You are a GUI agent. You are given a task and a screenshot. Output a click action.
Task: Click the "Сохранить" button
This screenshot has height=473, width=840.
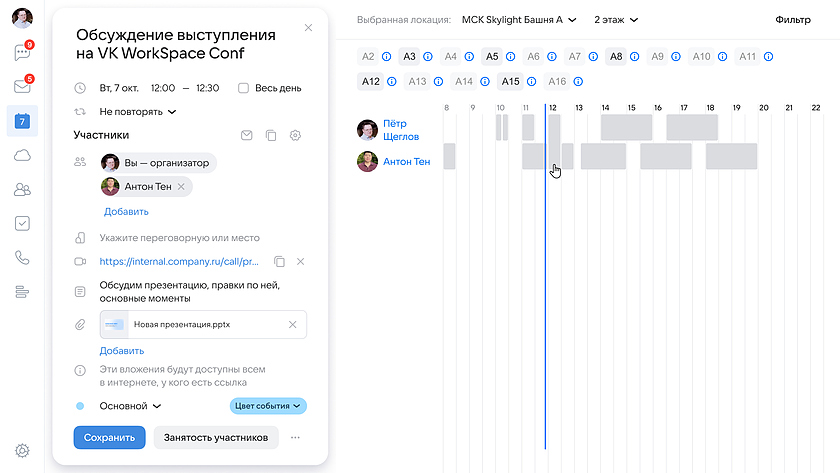pyautogui.click(x=109, y=437)
